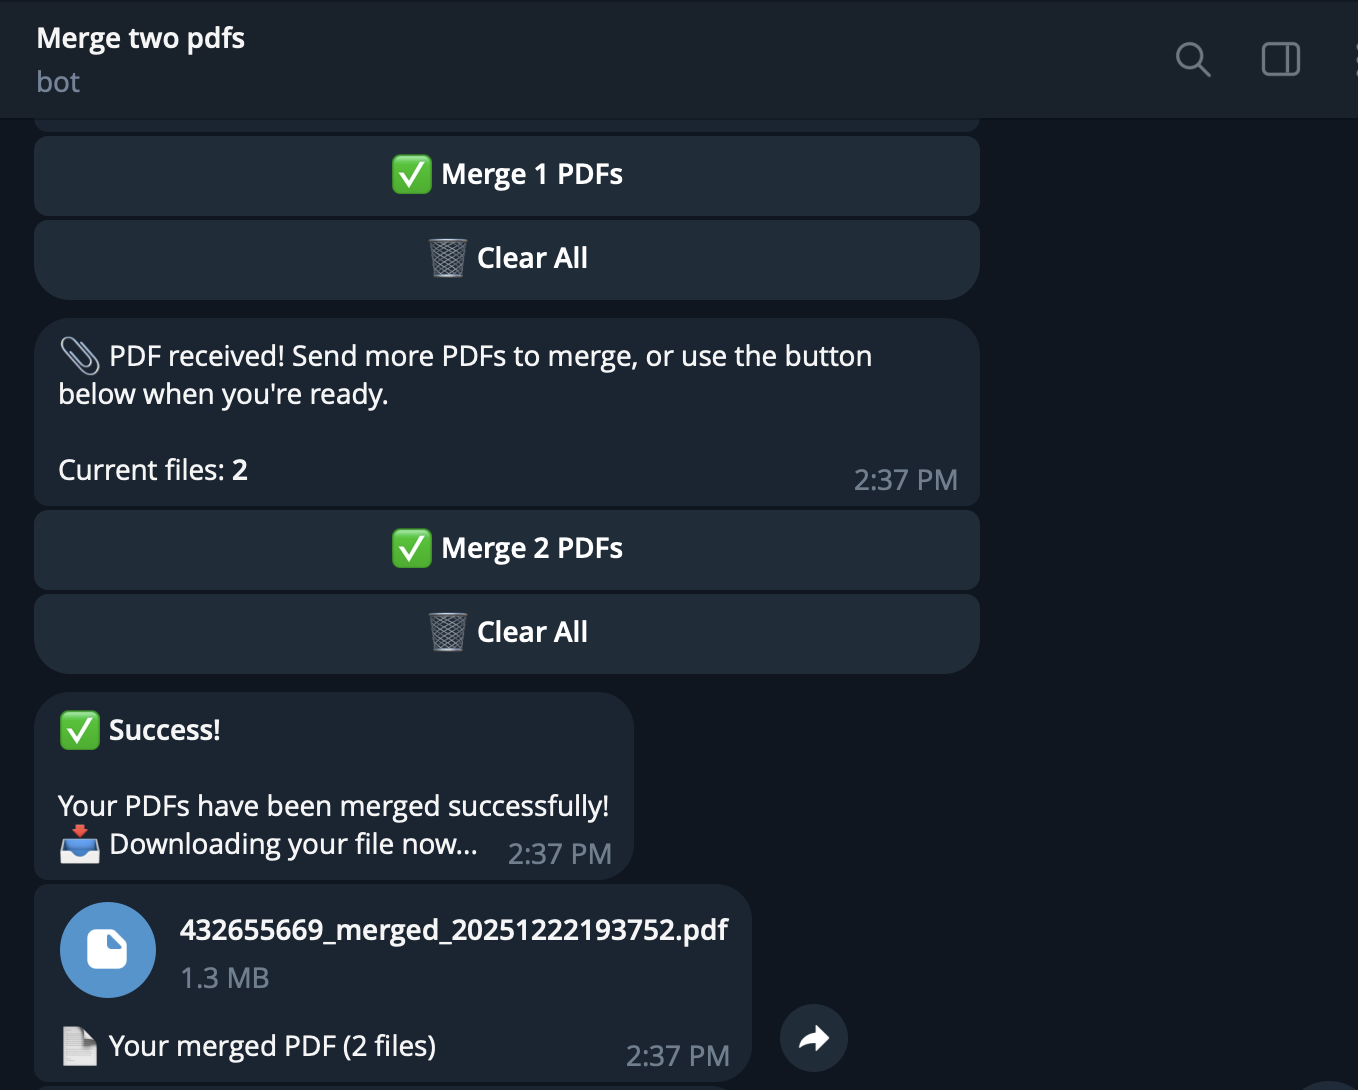Click the bot status subtitle in header

coord(58,82)
